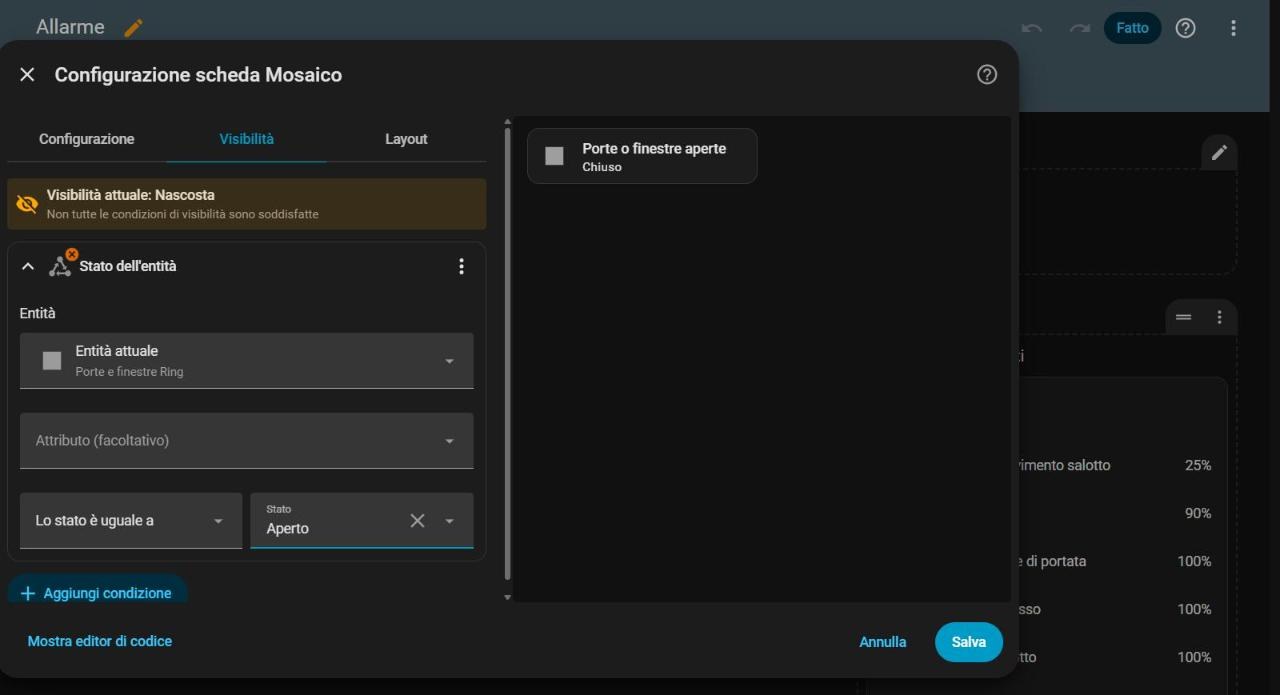Open Stato dell'entità condition options menu
The width and height of the screenshot is (1280, 695).
(x=461, y=266)
